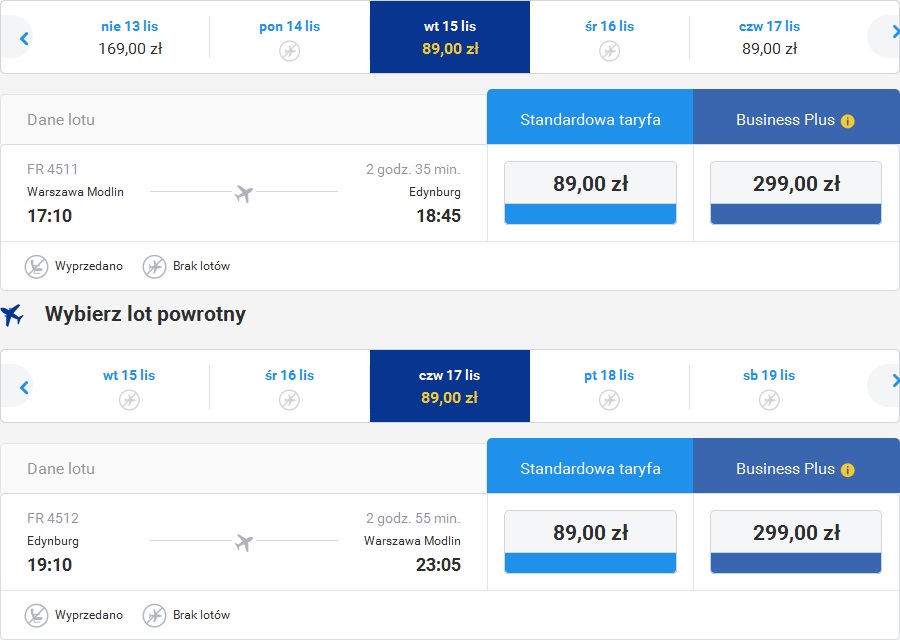900x640 pixels.
Task: Show earlier return dates with left arrow
Action: 24,387
